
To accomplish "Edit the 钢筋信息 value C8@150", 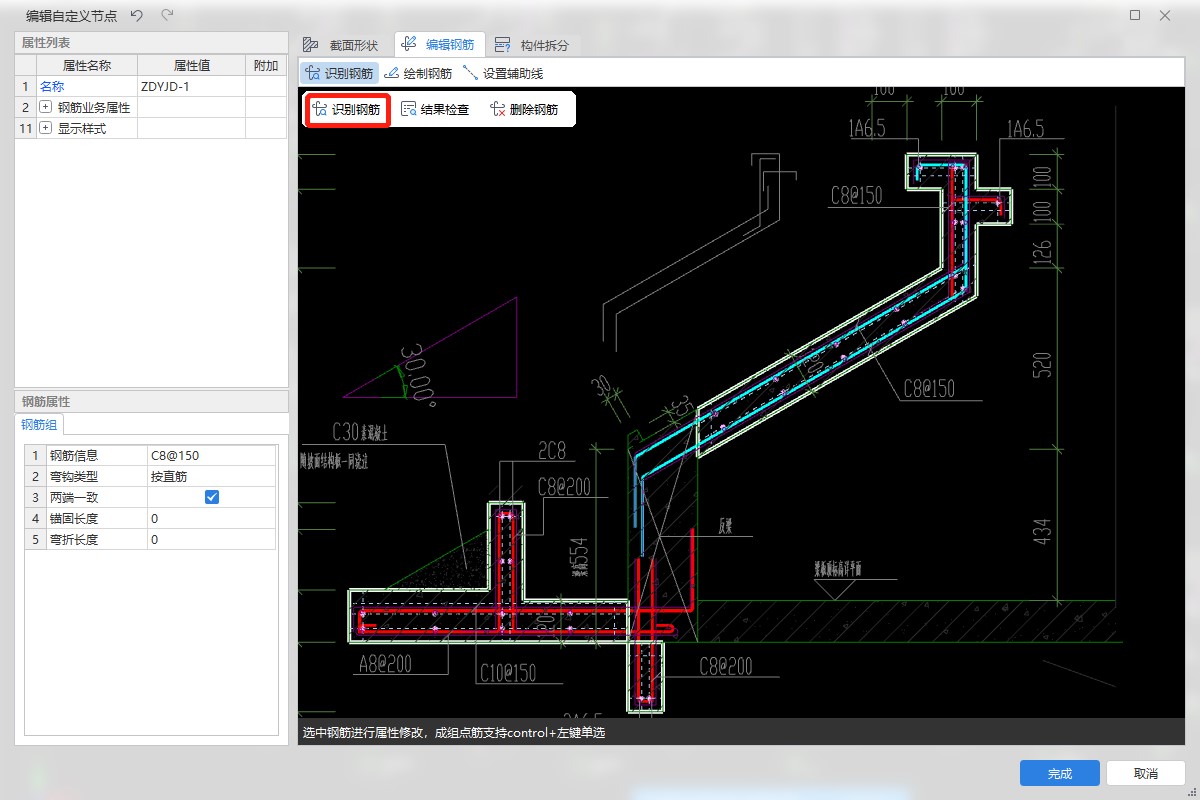I will click(x=210, y=455).
